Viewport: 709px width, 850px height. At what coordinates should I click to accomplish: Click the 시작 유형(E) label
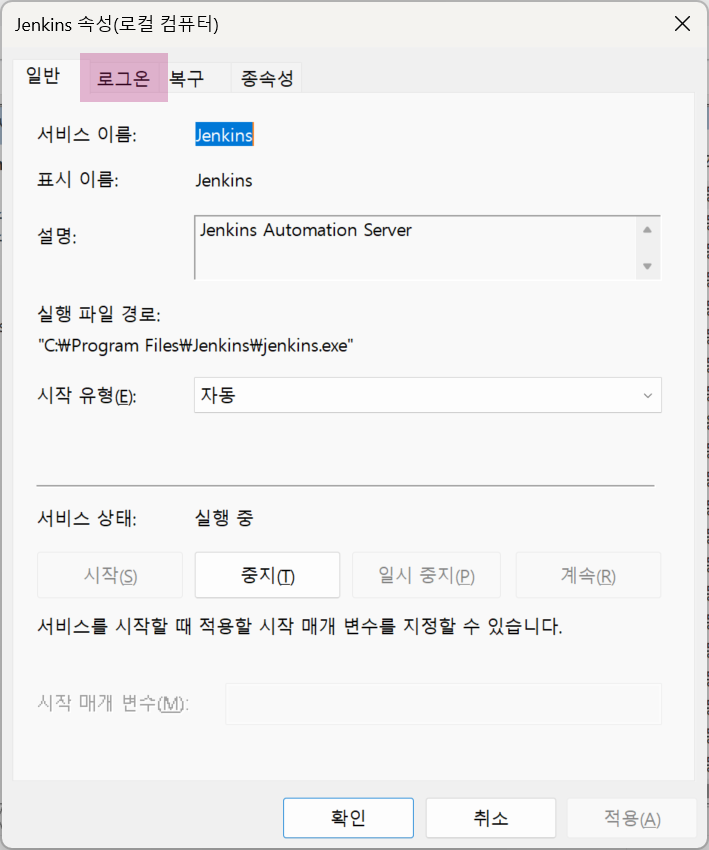[x=87, y=395]
